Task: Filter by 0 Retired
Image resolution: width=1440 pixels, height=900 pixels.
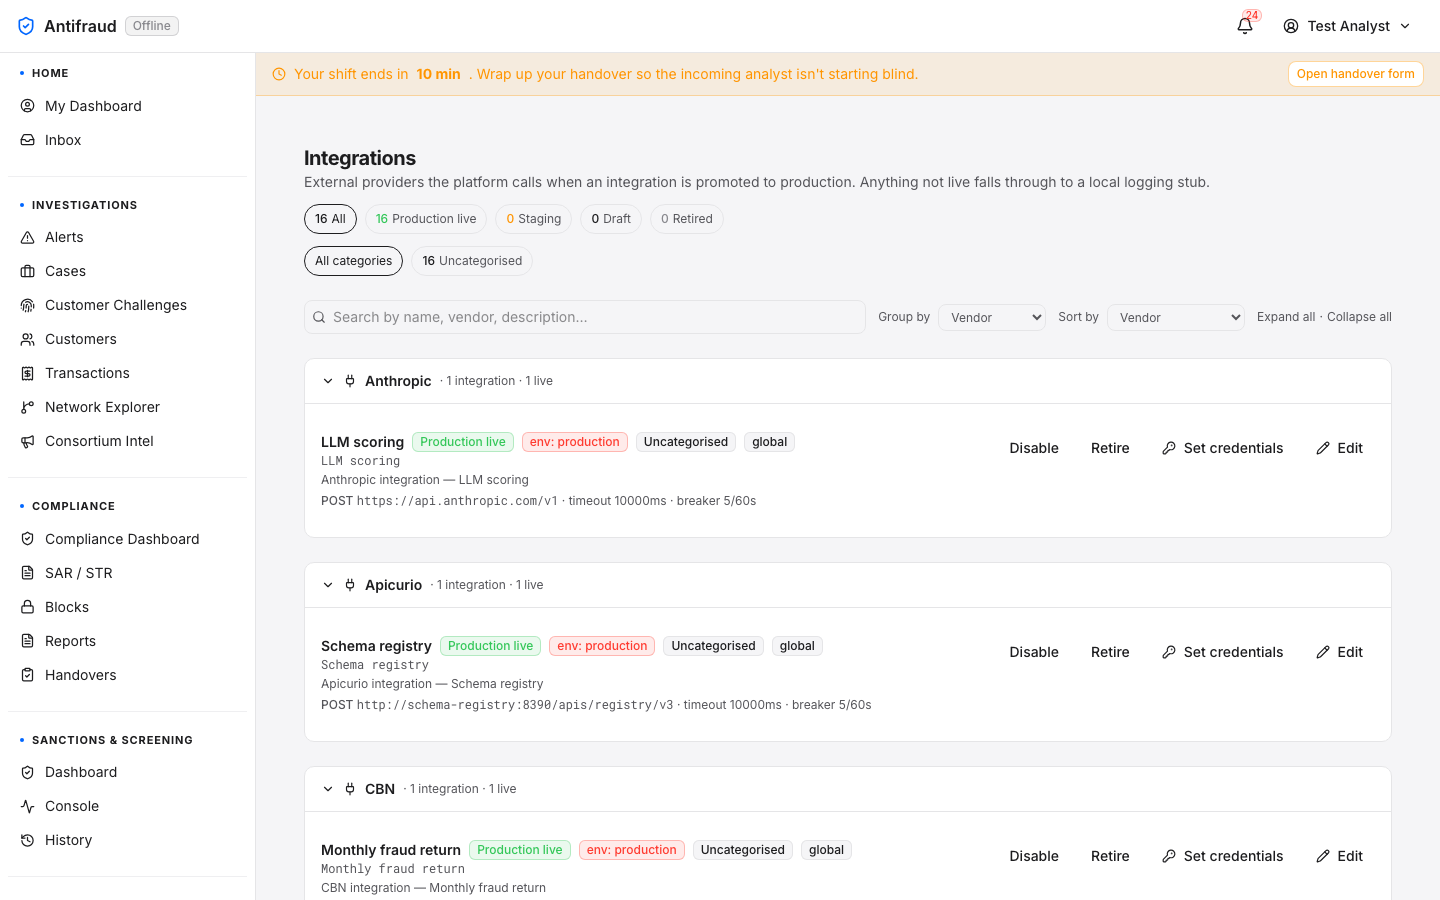Action: tap(687, 219)
